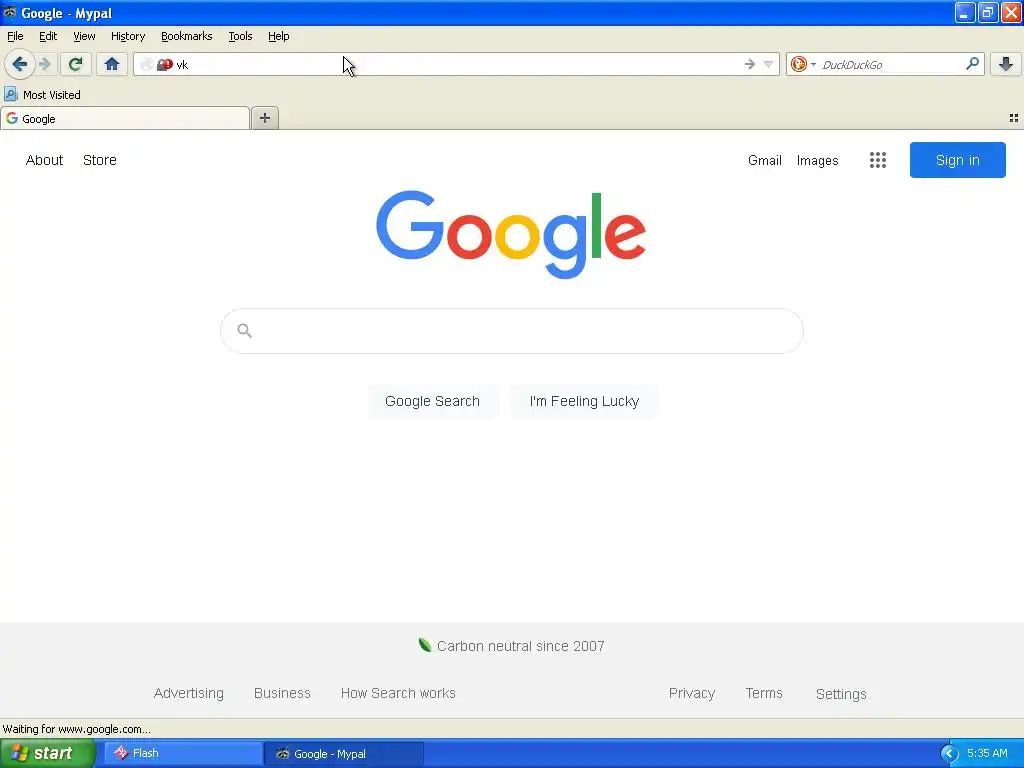Screen dimensions: 1024x768
Task: Go back with the back arrow button
Action: [x=19, y=64]
